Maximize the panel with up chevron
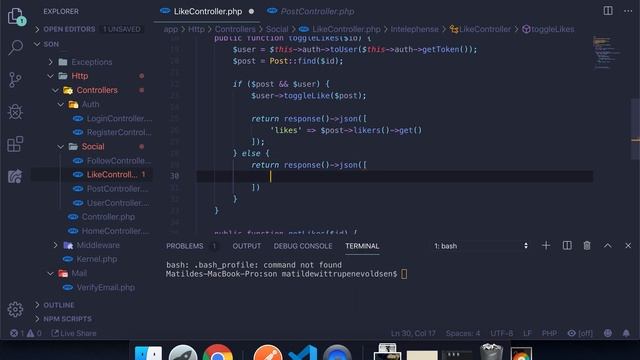The height and width of the screenshot is (360, 640). click(607, 245)
